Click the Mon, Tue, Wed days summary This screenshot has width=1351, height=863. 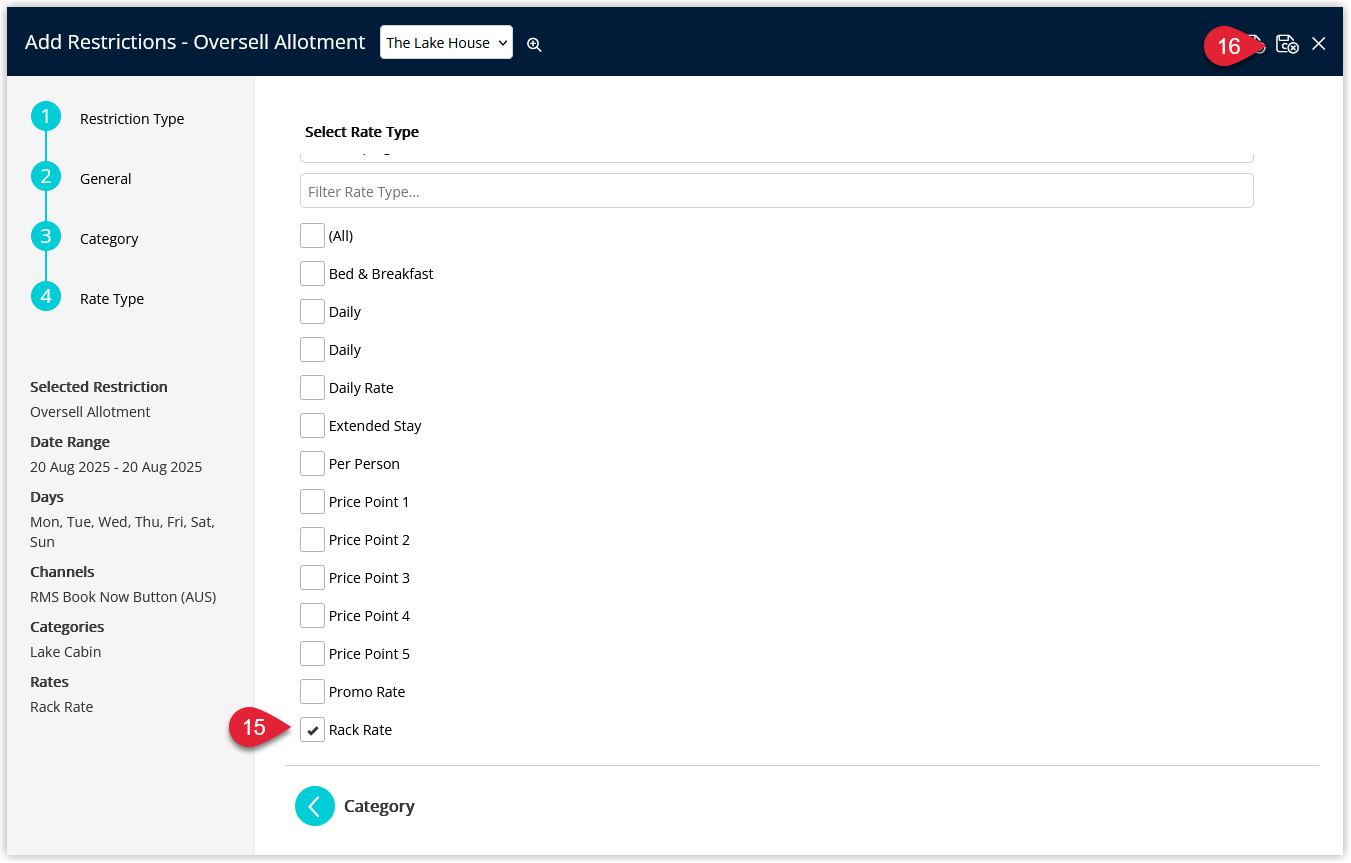[122, 532]
